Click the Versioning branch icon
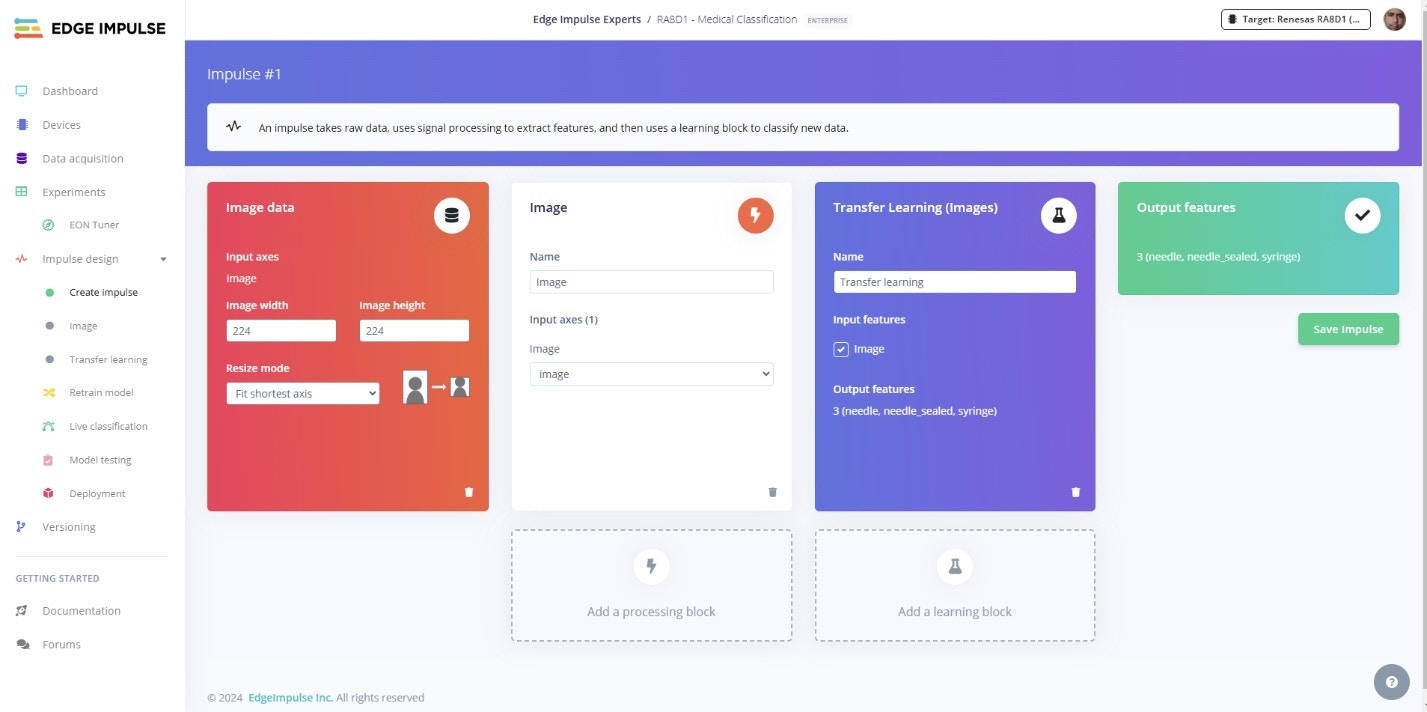Screen dimensions: 1427x712 pyautogui.click(x=21, y=527)
